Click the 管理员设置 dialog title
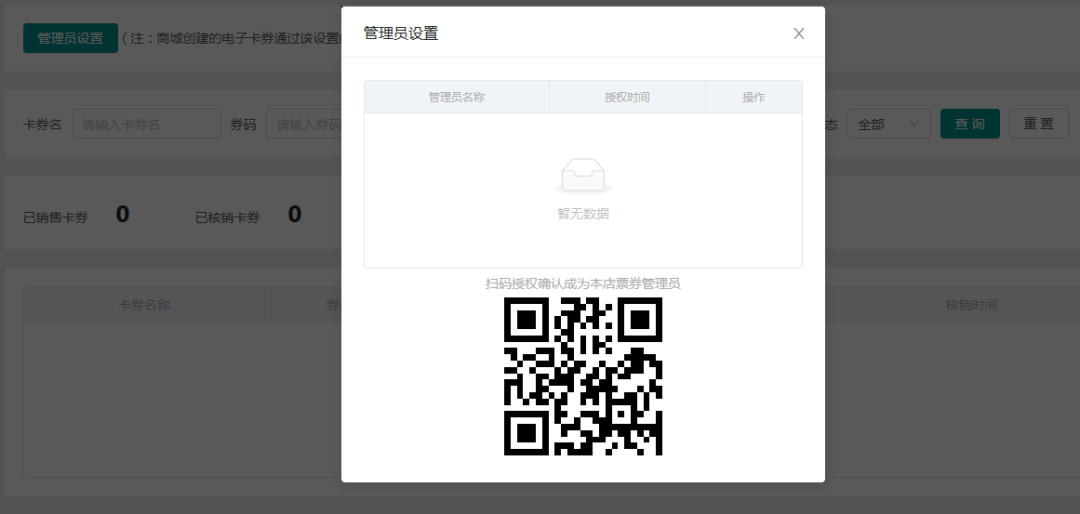1080x514 pixels. pos(401,33)
